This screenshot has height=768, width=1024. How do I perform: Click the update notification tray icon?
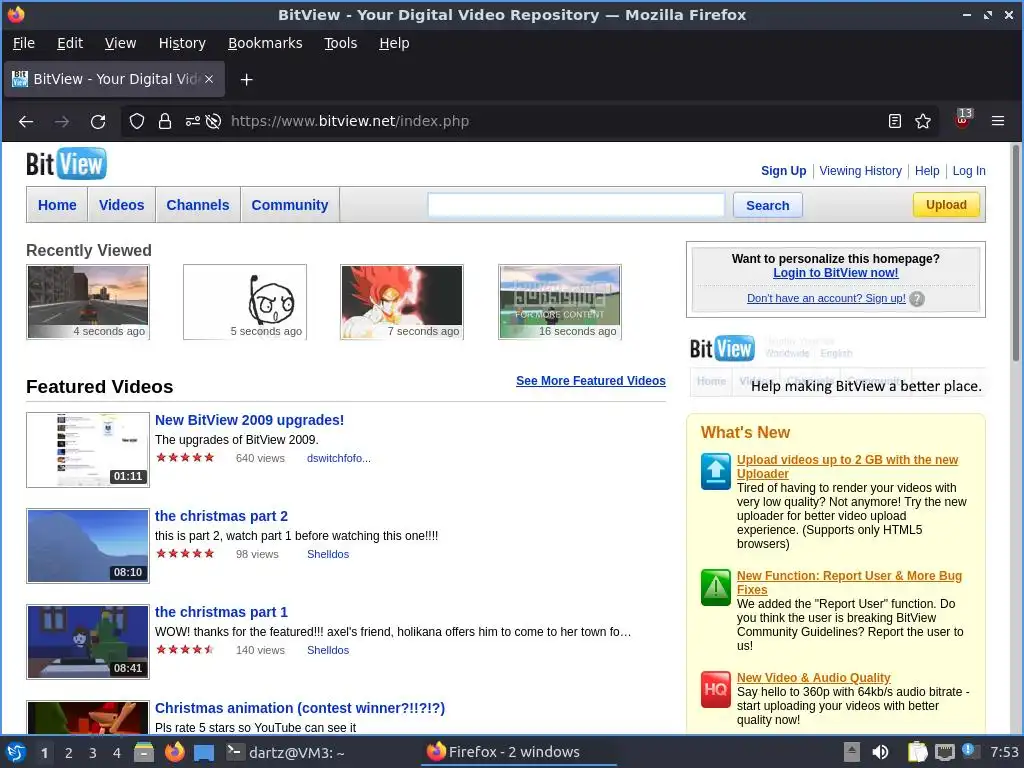point(970,751)
